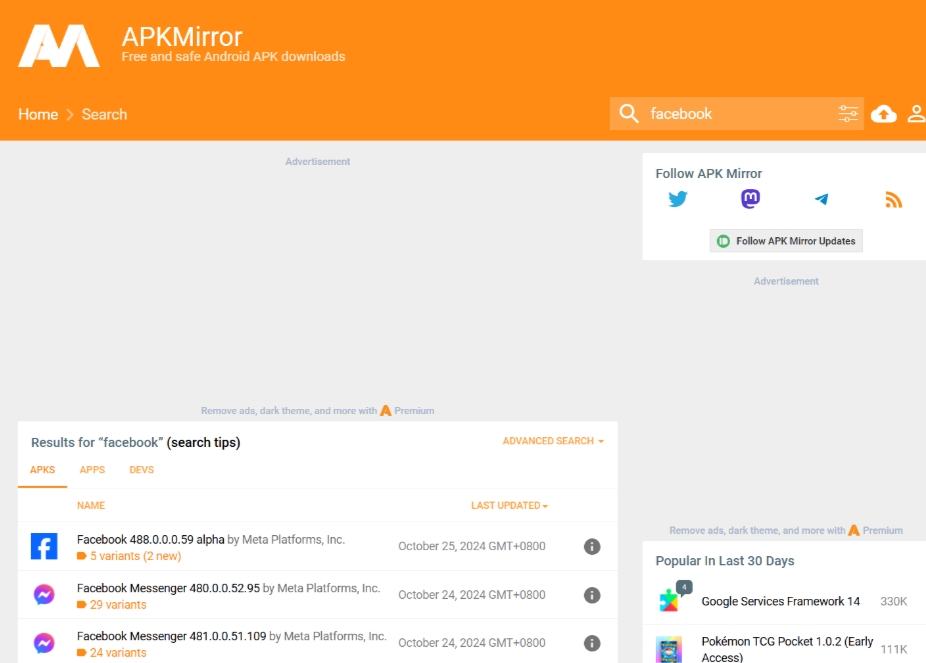The image size is (926, 663).
Task: Click the upload APK cloud icon
Action: (883, 113)
